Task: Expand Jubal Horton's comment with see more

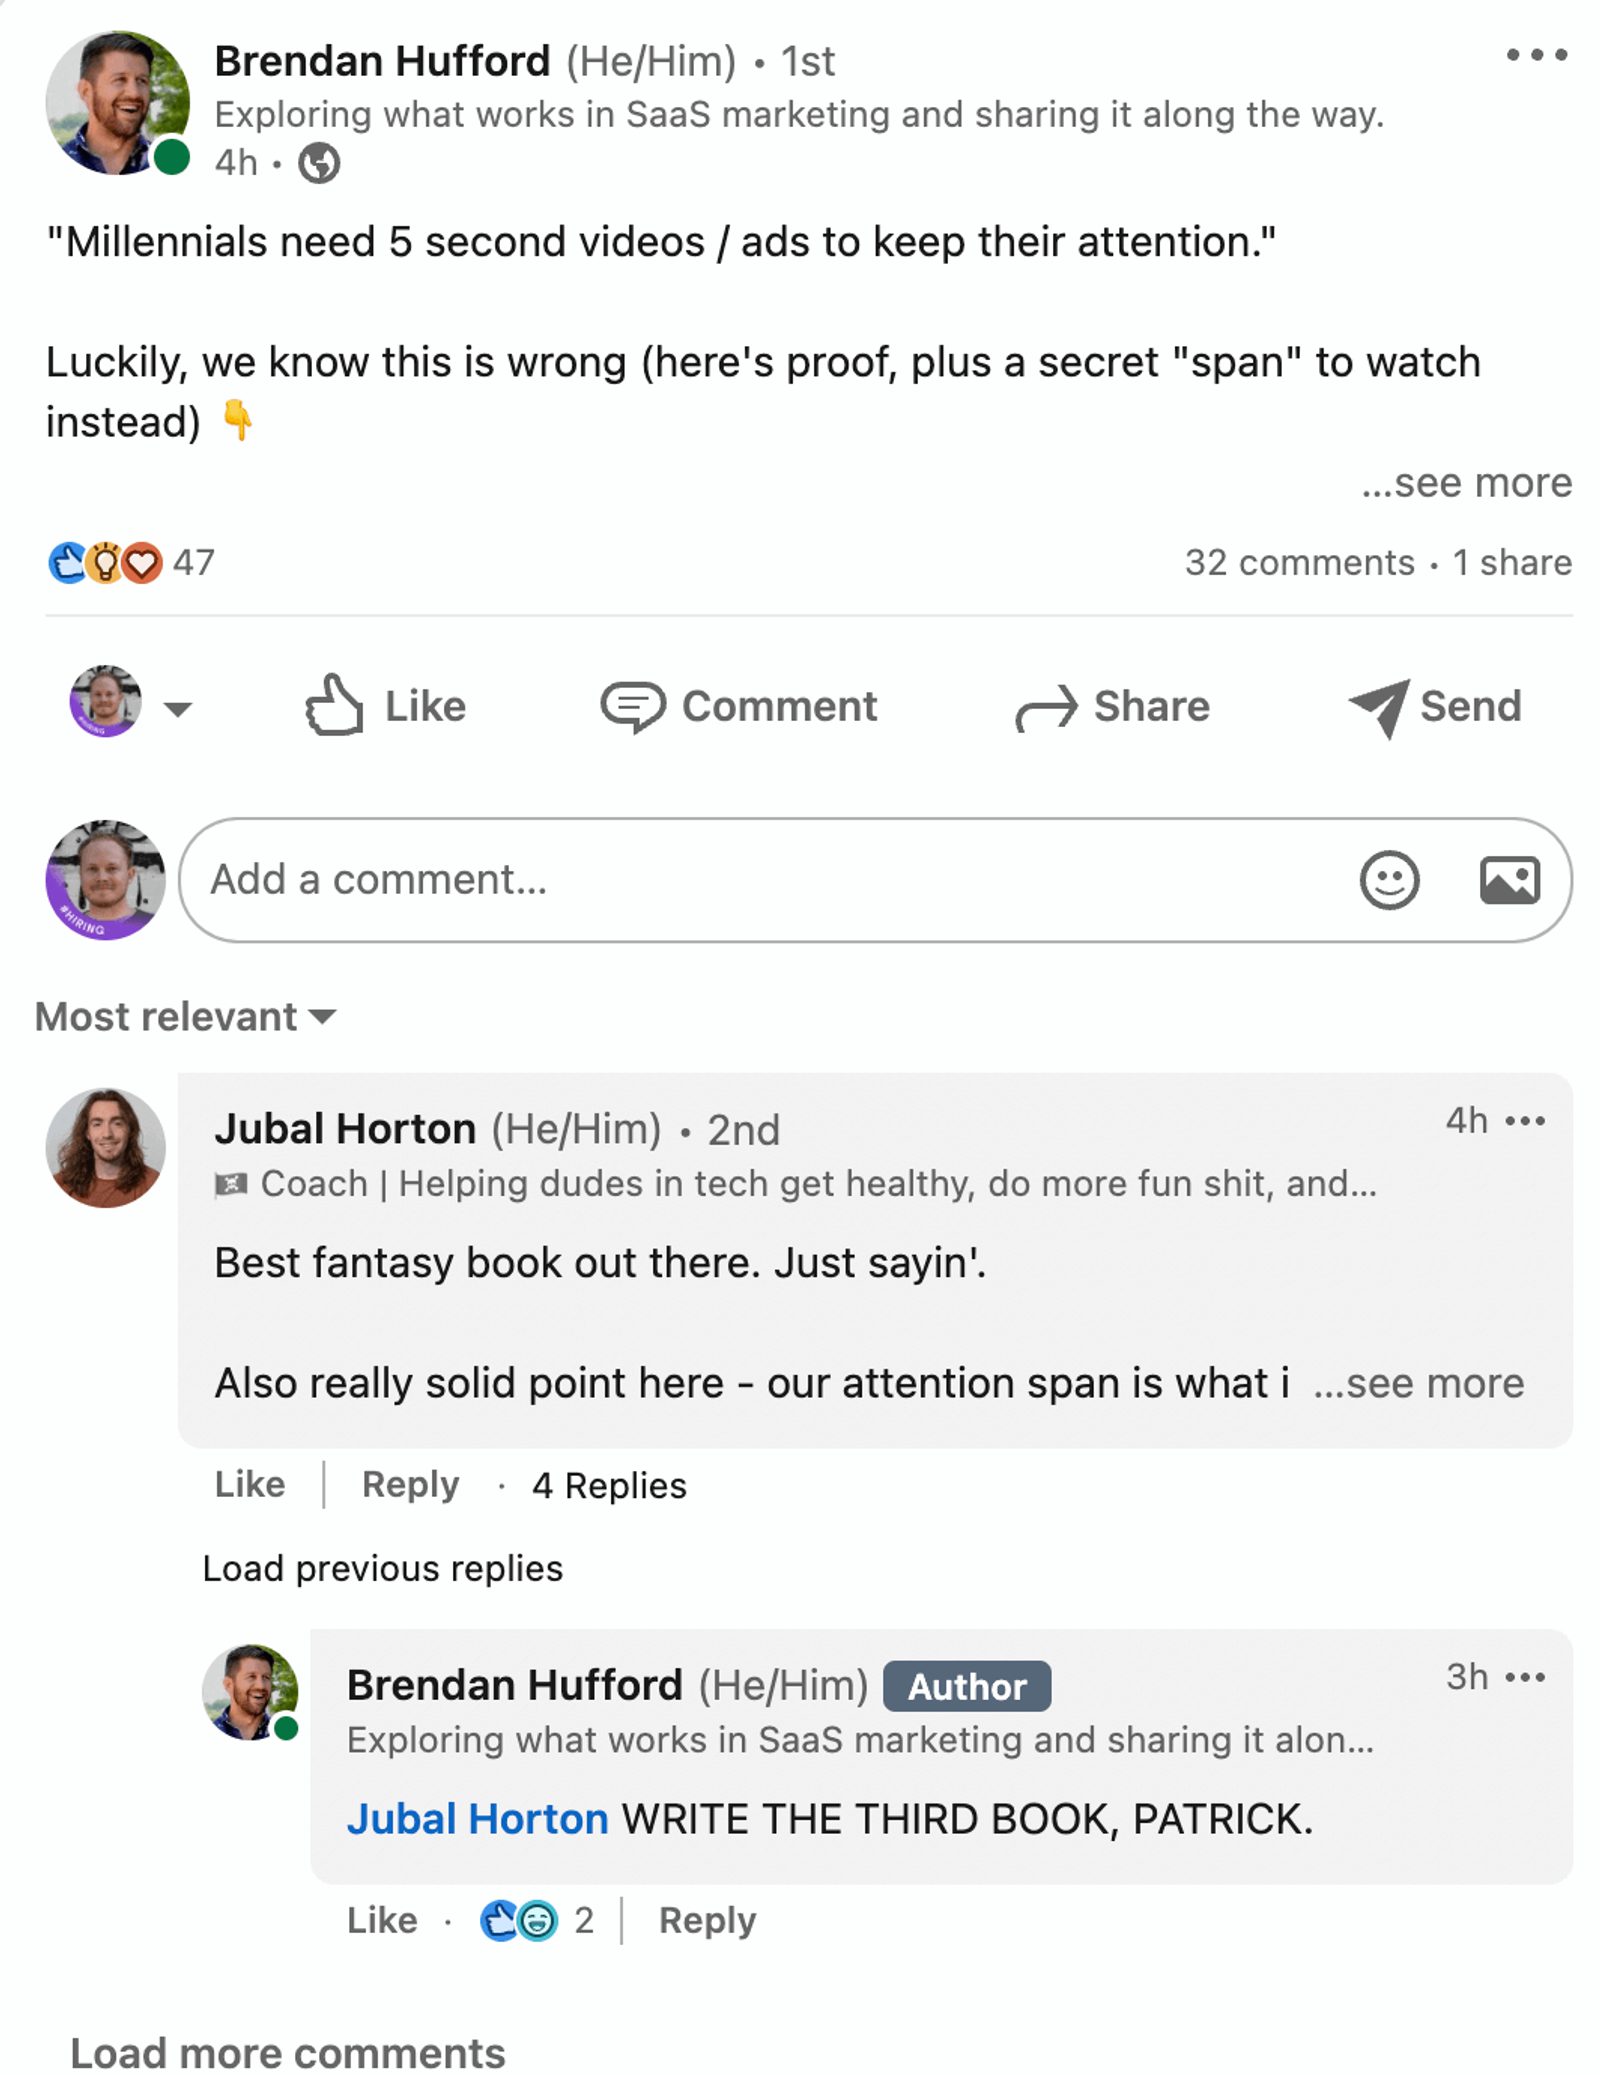Action: [x=1418, y=1384]
